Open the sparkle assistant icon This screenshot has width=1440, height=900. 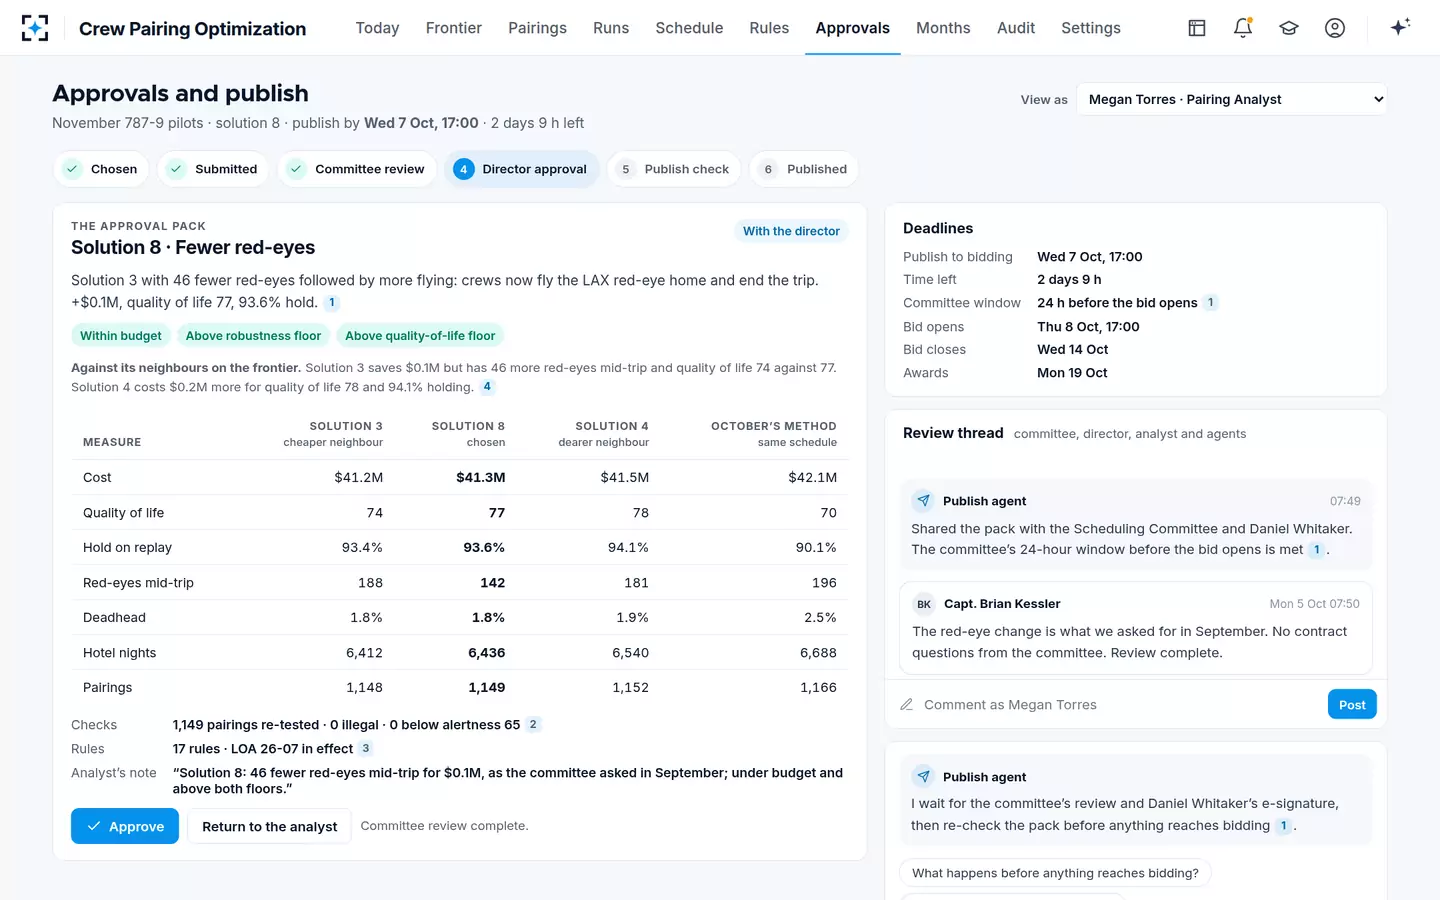coord(1400,27)
